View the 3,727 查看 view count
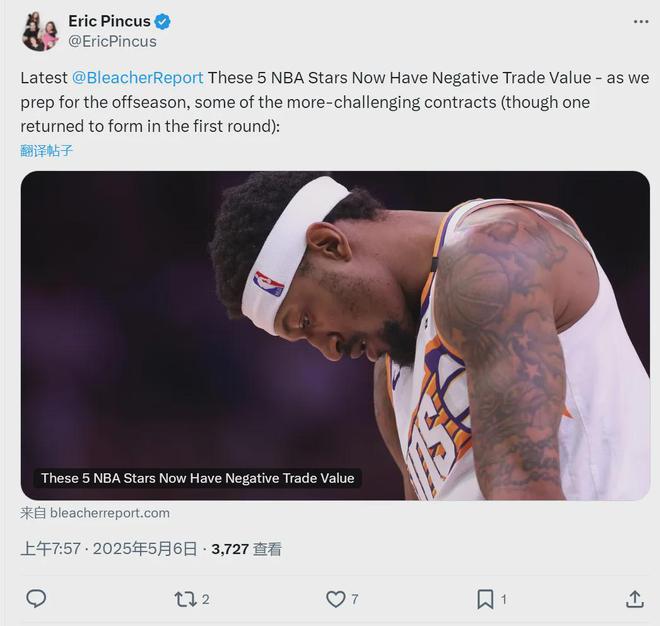660x626 pixels. [246, 549]
